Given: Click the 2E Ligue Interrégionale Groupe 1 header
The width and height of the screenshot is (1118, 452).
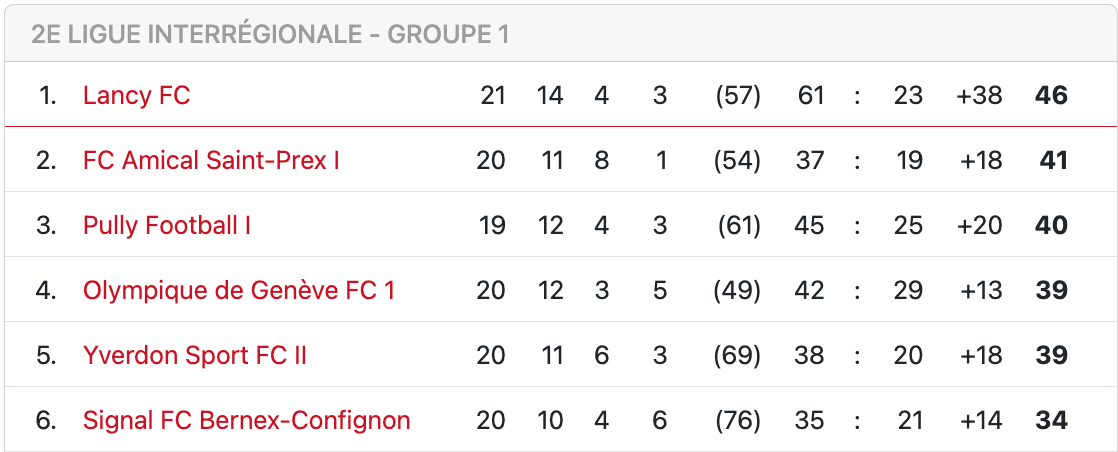Looking at the screenshot, I should click(270, 34).
